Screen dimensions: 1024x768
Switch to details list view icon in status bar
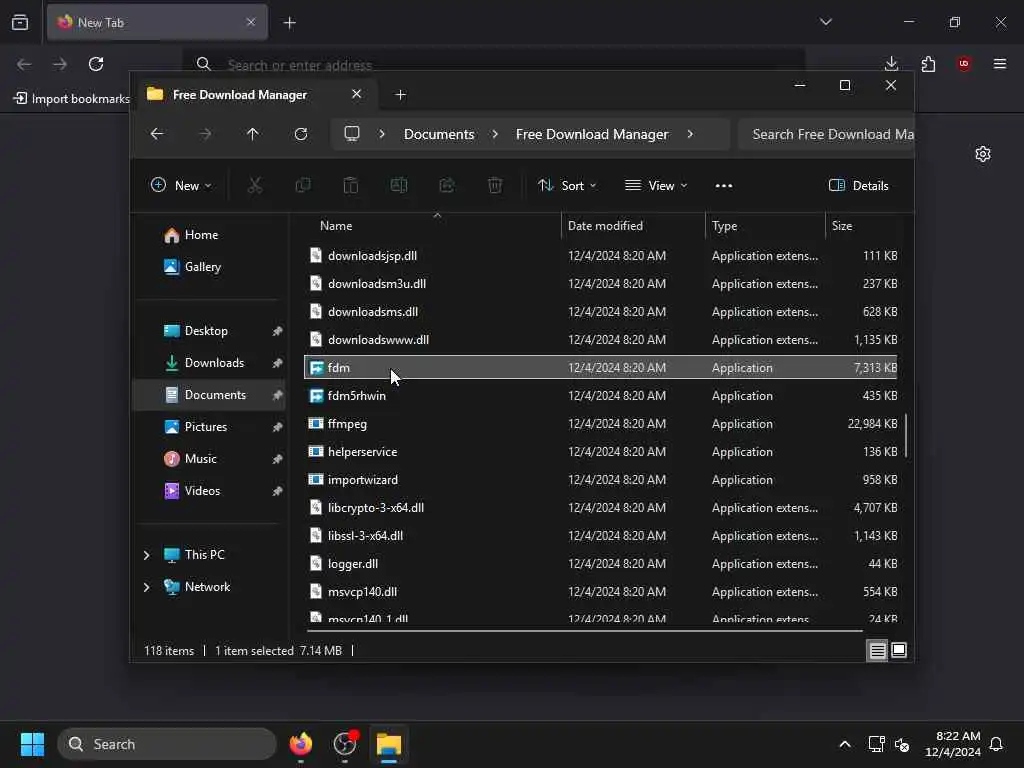pyautogui.click(x=877, y=650)
